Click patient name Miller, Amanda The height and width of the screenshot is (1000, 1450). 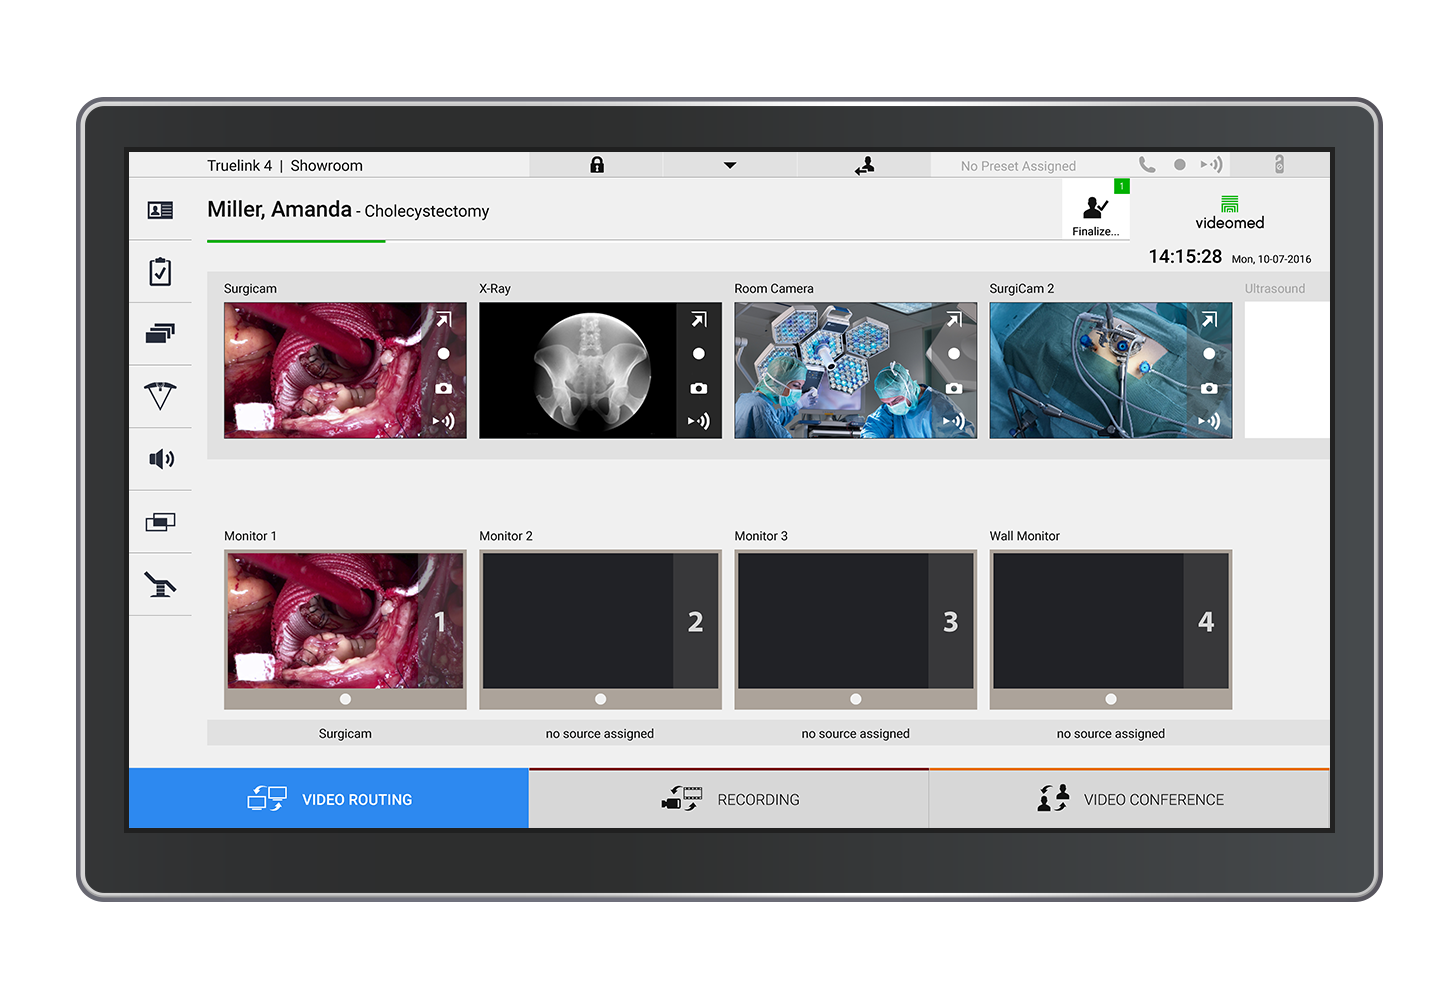click(279, 209)
